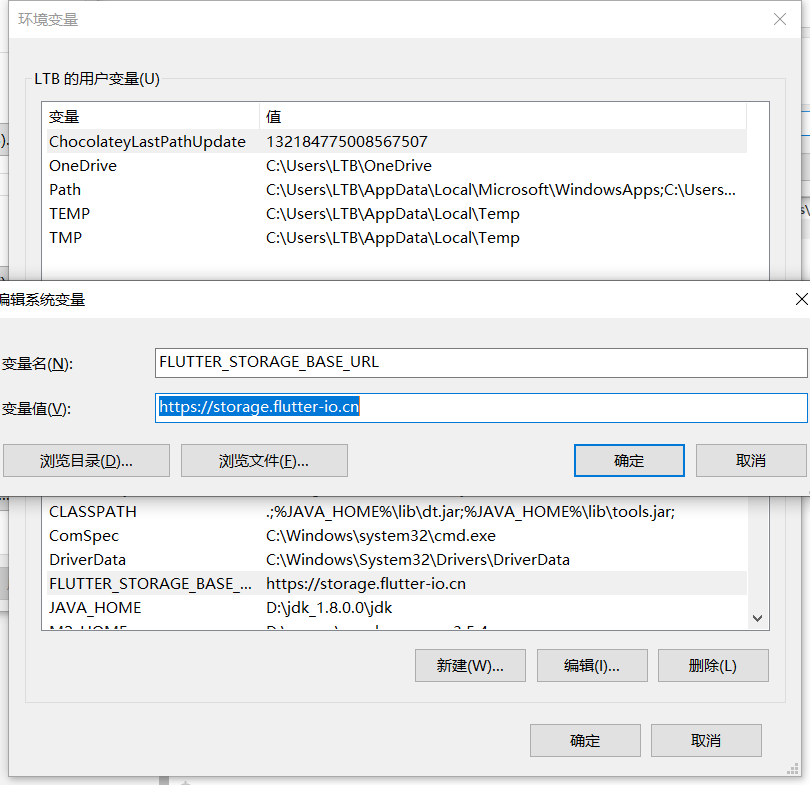Click value C:\Users\LTB\OneDrive
The height and width of the screenshot is (785, 810).
pyautogui.click(x=349, y=166)
